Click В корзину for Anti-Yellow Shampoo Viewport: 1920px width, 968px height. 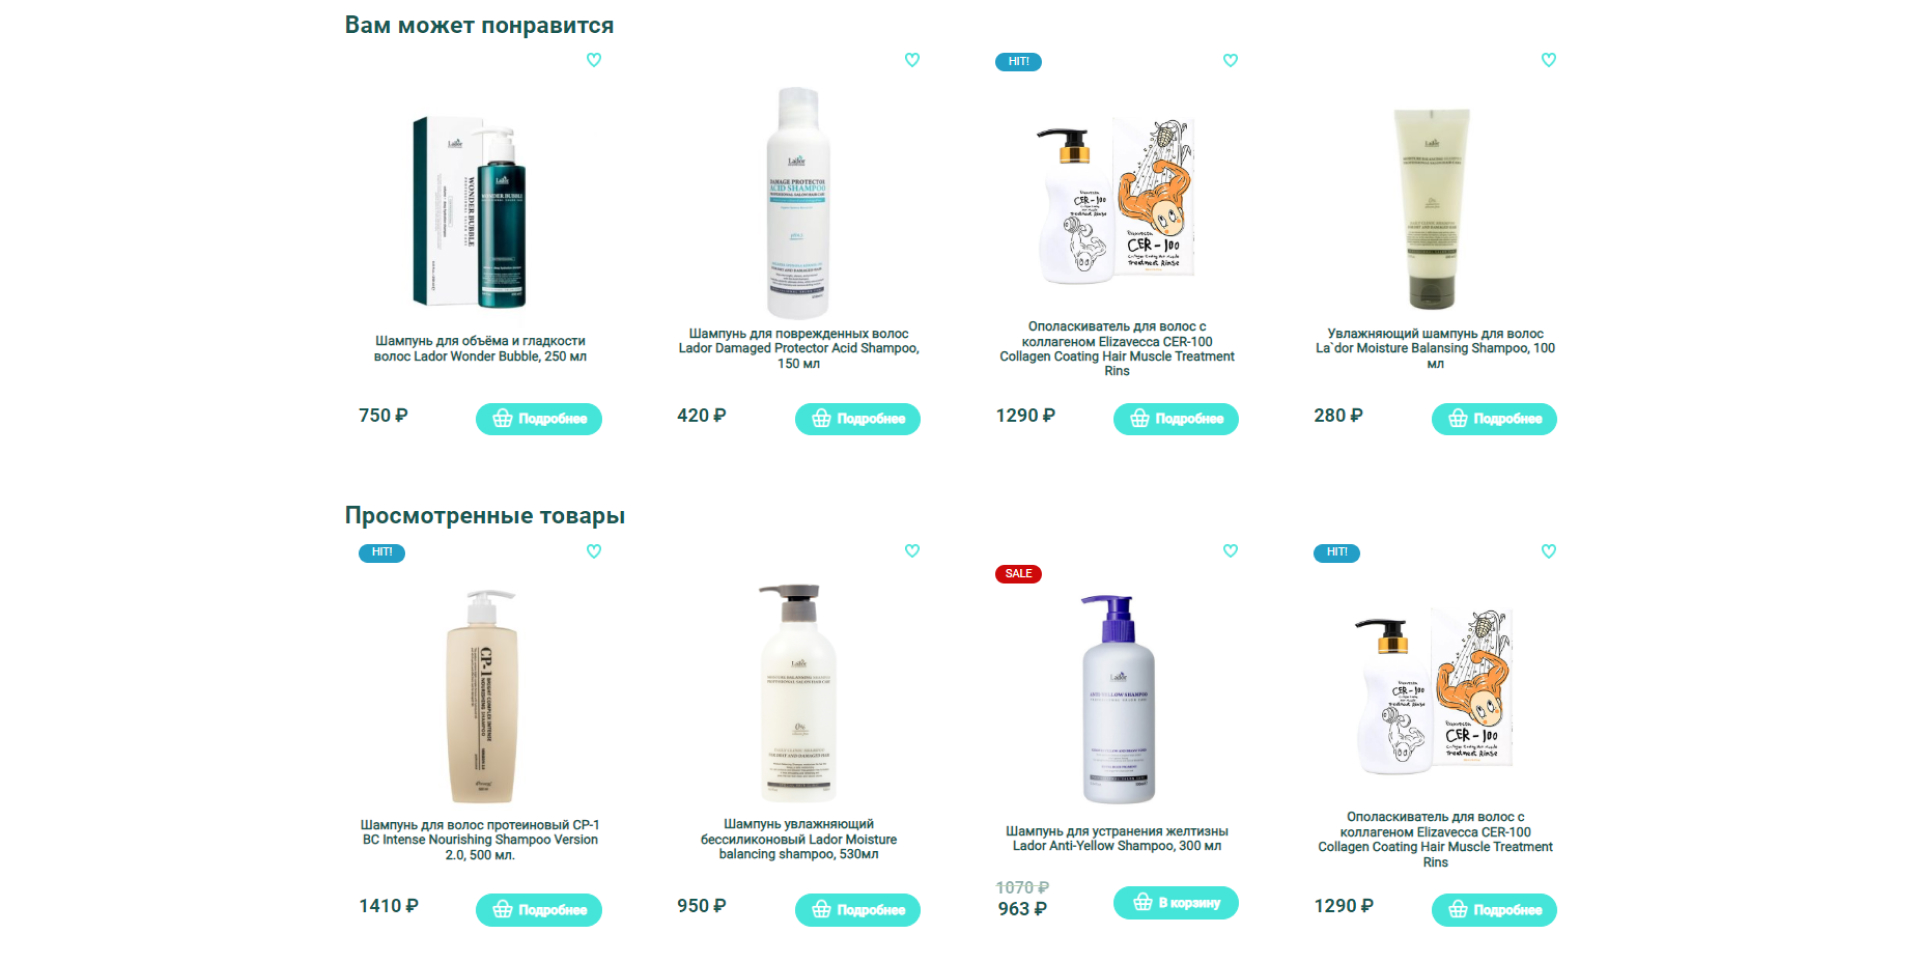pos(1176,903)
